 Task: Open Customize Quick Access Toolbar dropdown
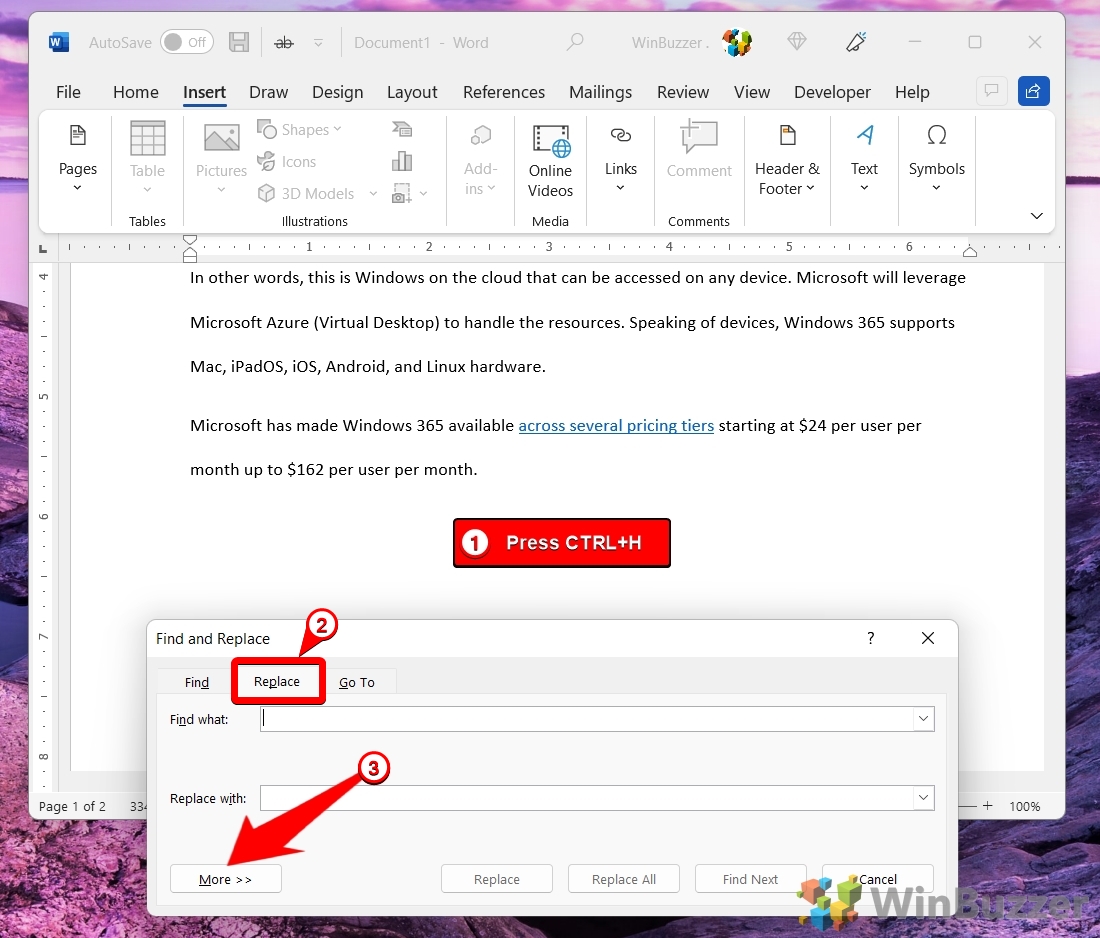[318, 43]
